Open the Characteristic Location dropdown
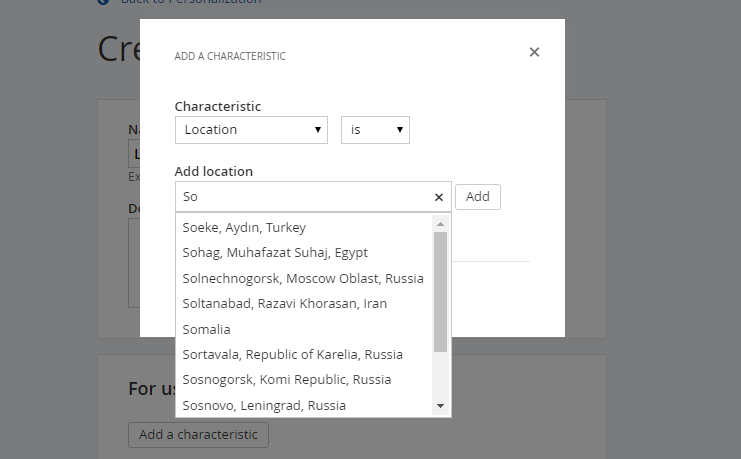Image resolution: width=741 pixels, height=459 pixels. pyautogui.click(x=251, y=130)
